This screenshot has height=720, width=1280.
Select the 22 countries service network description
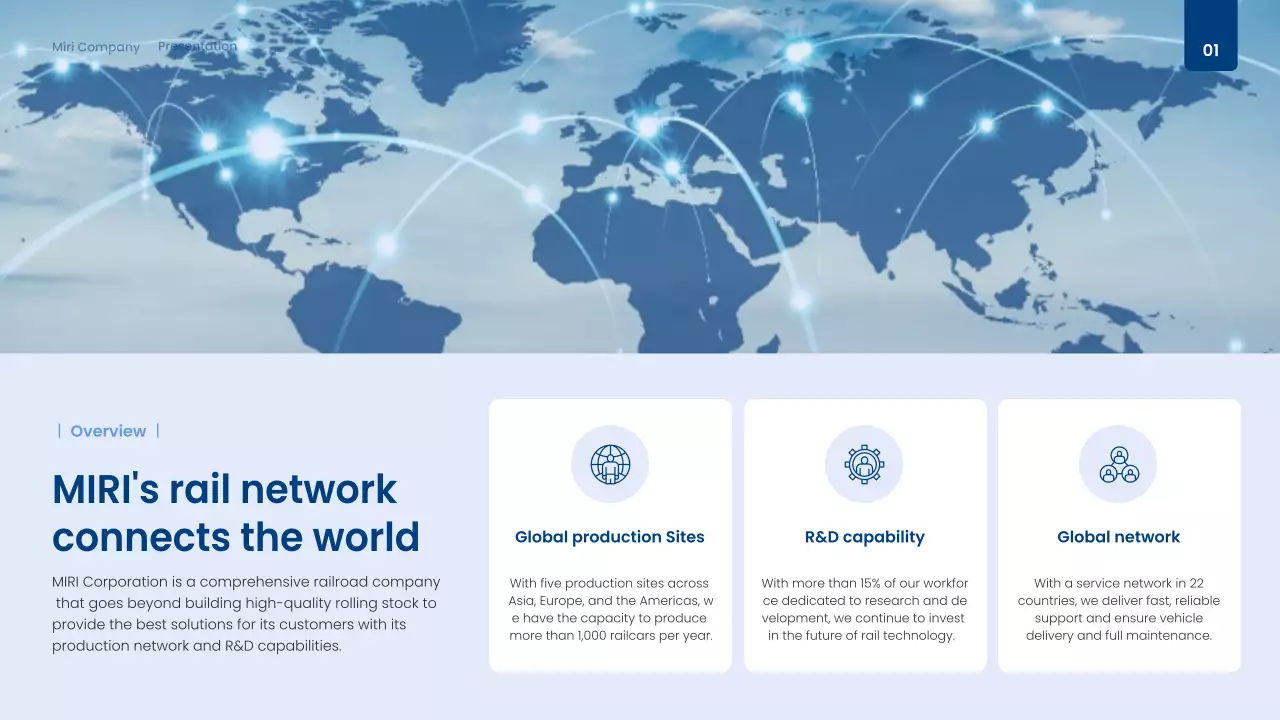(x=1118, y=609)
